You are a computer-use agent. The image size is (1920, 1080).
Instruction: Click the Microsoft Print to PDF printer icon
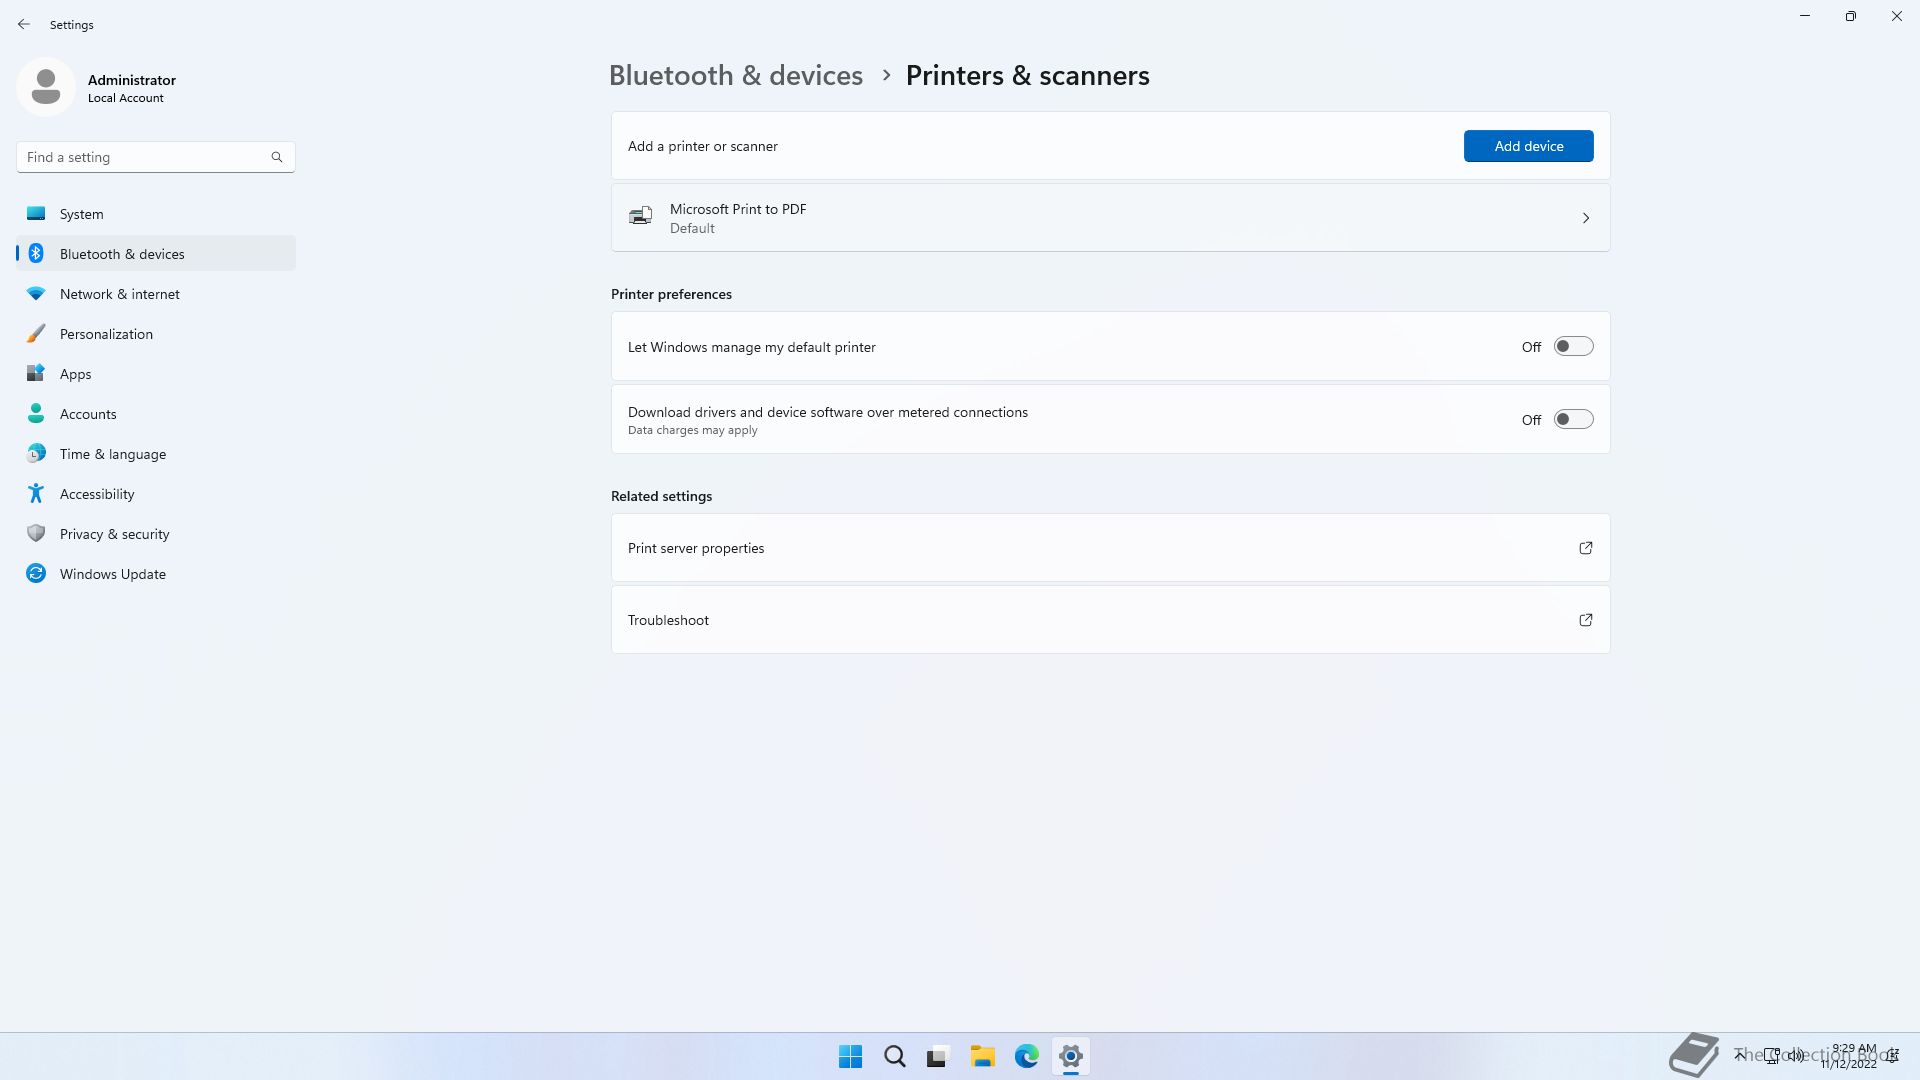click(x=641, y=217)
